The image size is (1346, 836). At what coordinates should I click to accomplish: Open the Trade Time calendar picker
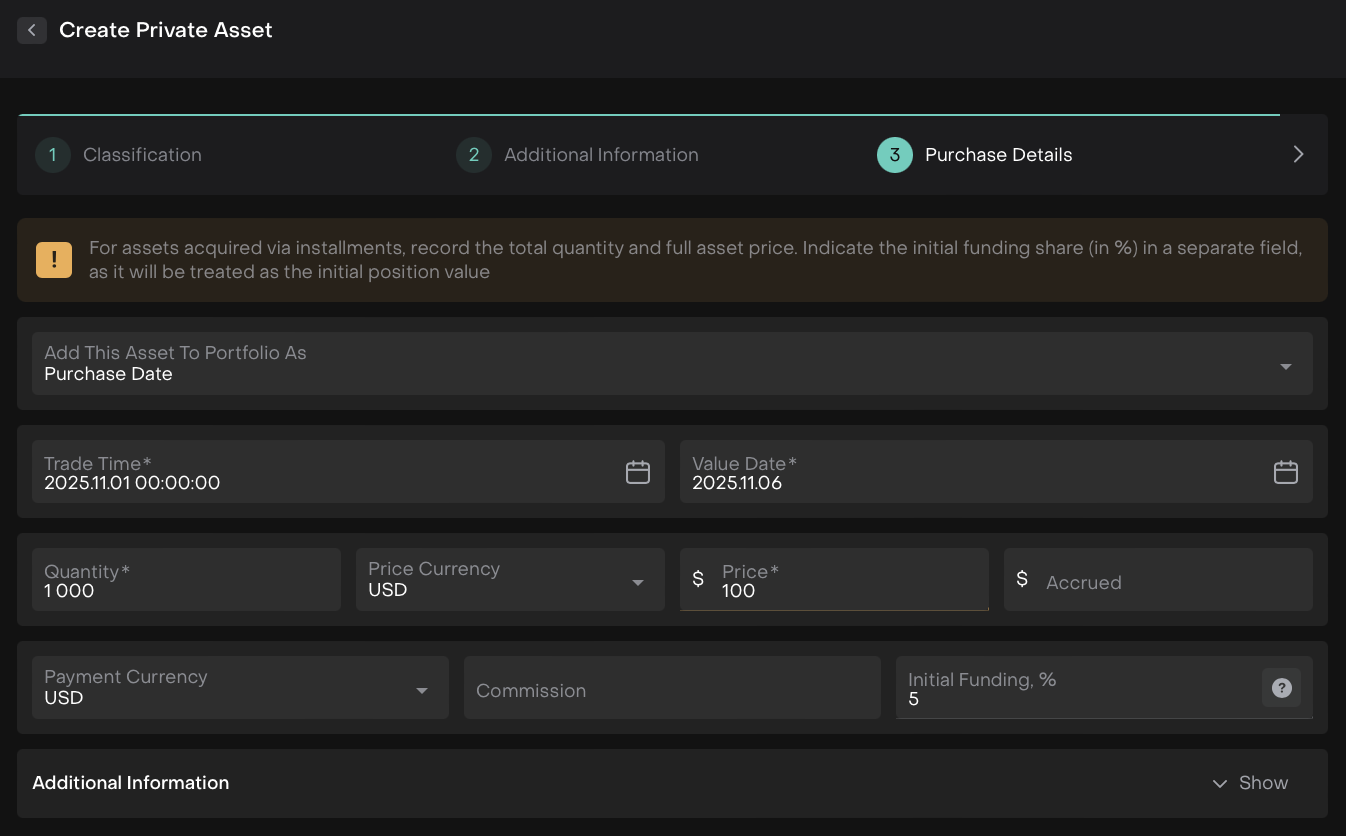[637, 472]
